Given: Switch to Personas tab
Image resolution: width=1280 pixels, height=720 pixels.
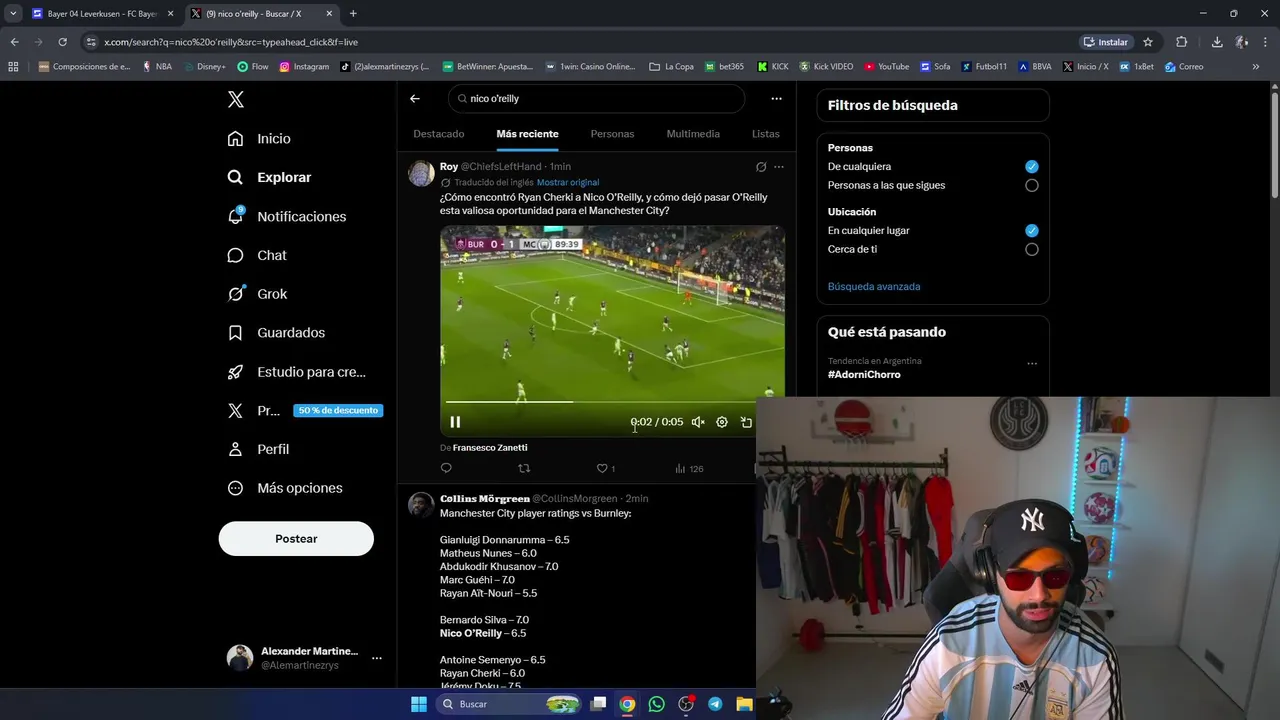Looking at the screenshot, I should 612,134.
